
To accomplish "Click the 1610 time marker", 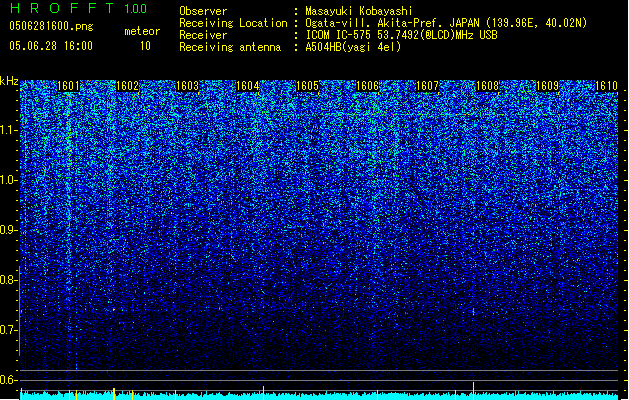I will click(x=606, y=86).
